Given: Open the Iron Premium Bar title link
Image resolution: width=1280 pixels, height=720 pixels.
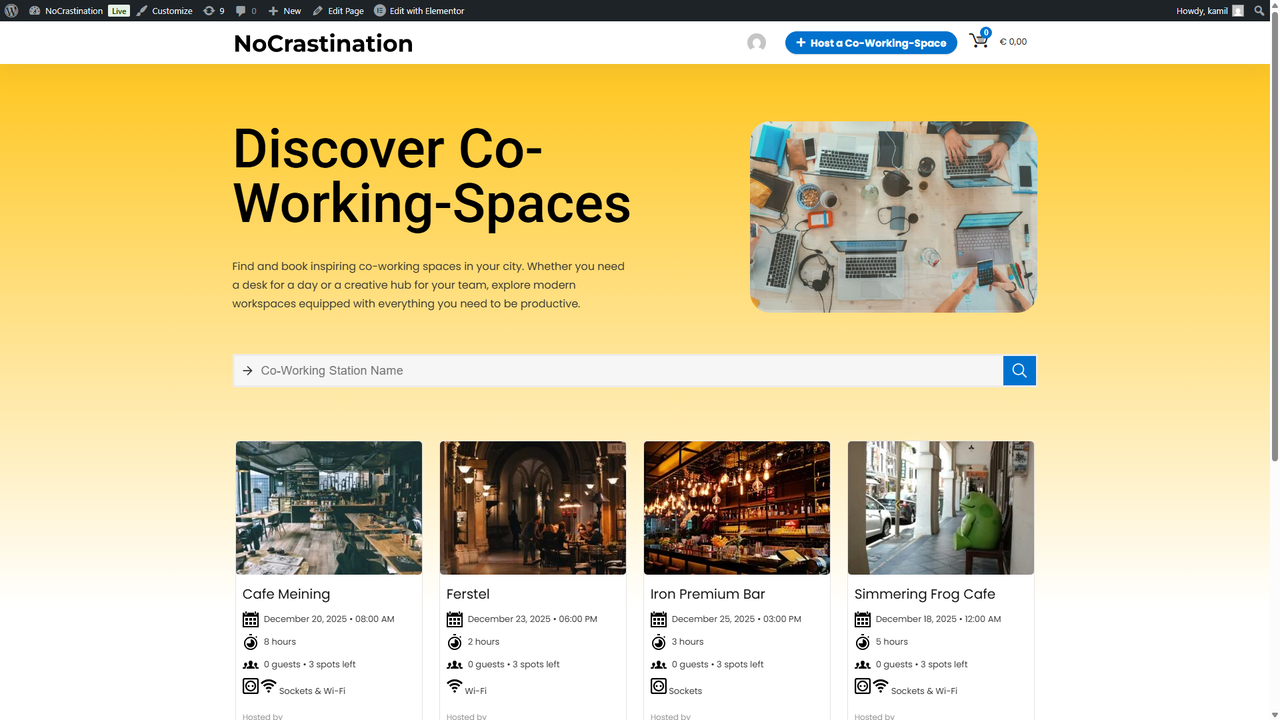Looking at the screenshot, I should tap(708, 594).
